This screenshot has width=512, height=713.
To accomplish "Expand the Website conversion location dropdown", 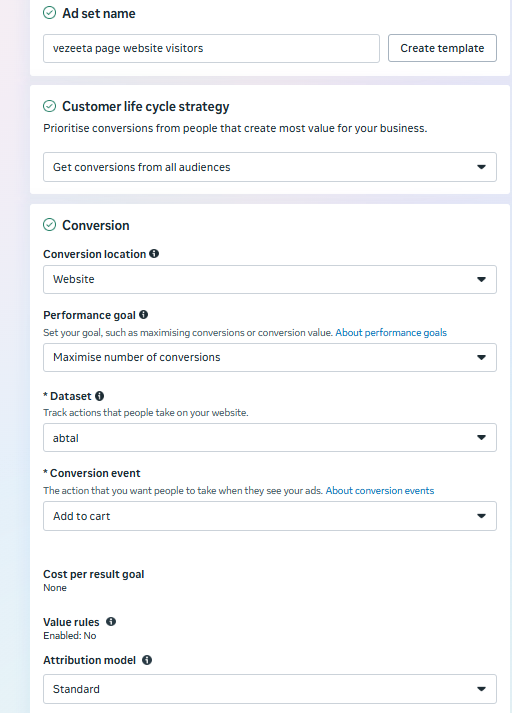I will click(270, 279).
